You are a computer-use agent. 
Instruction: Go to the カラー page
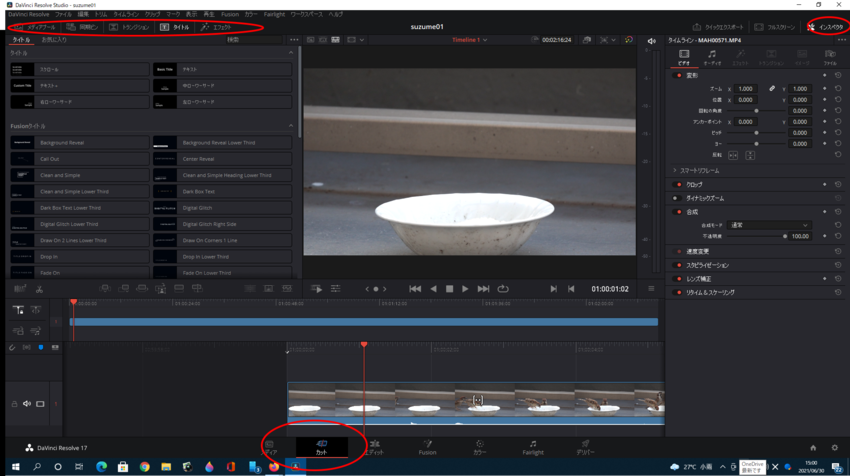click(480, 447)
